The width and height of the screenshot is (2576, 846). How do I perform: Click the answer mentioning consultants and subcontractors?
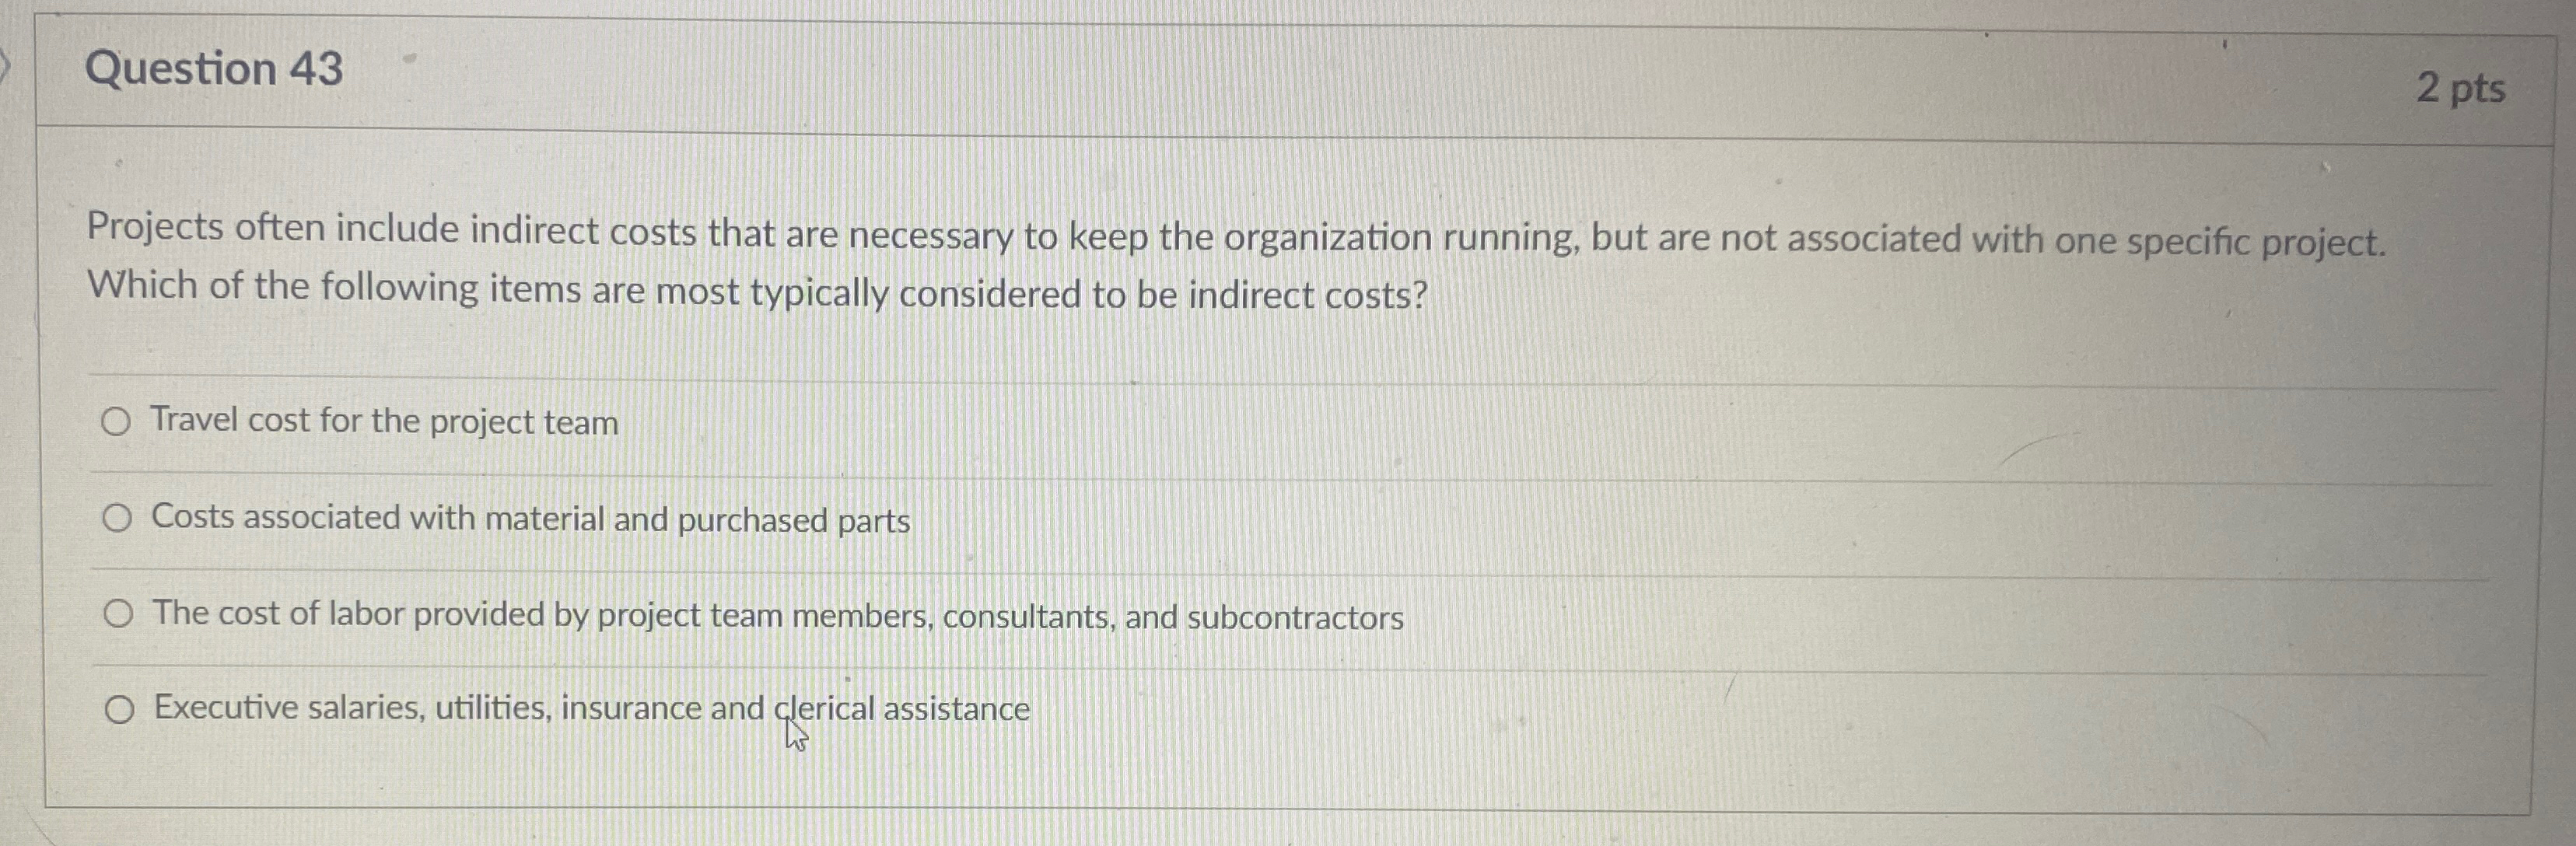[778, 615]
